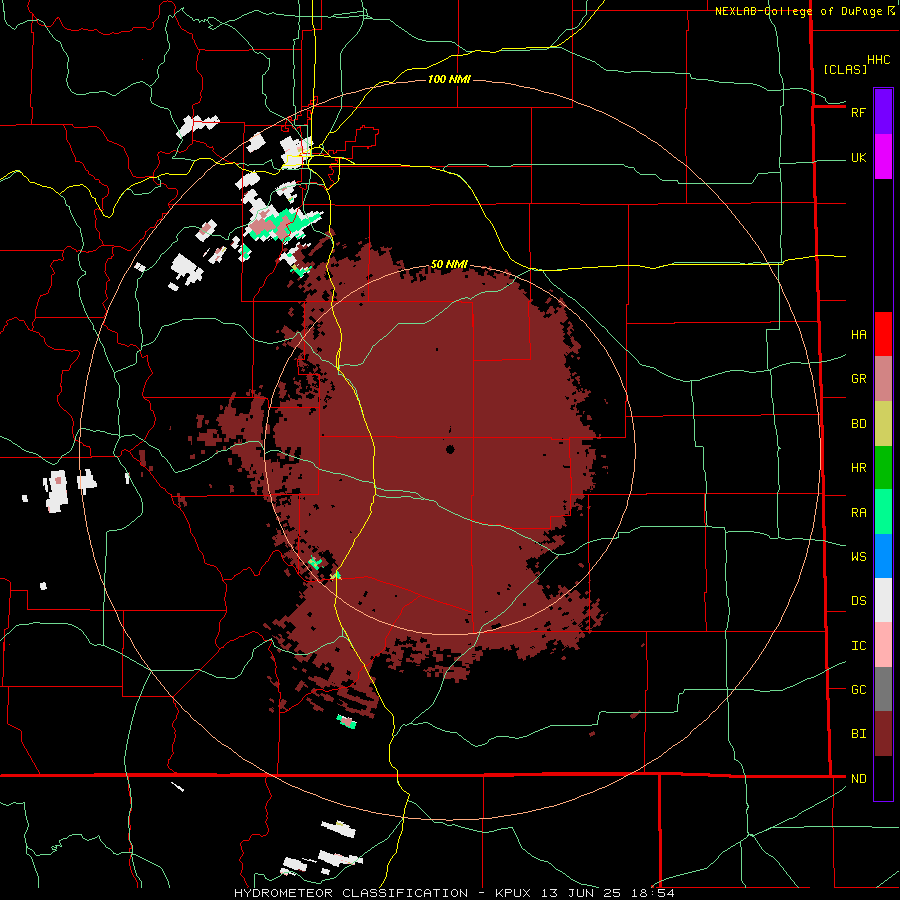Click the HHC product label
This screenshot has height=900, width=900.
[878, 60]
